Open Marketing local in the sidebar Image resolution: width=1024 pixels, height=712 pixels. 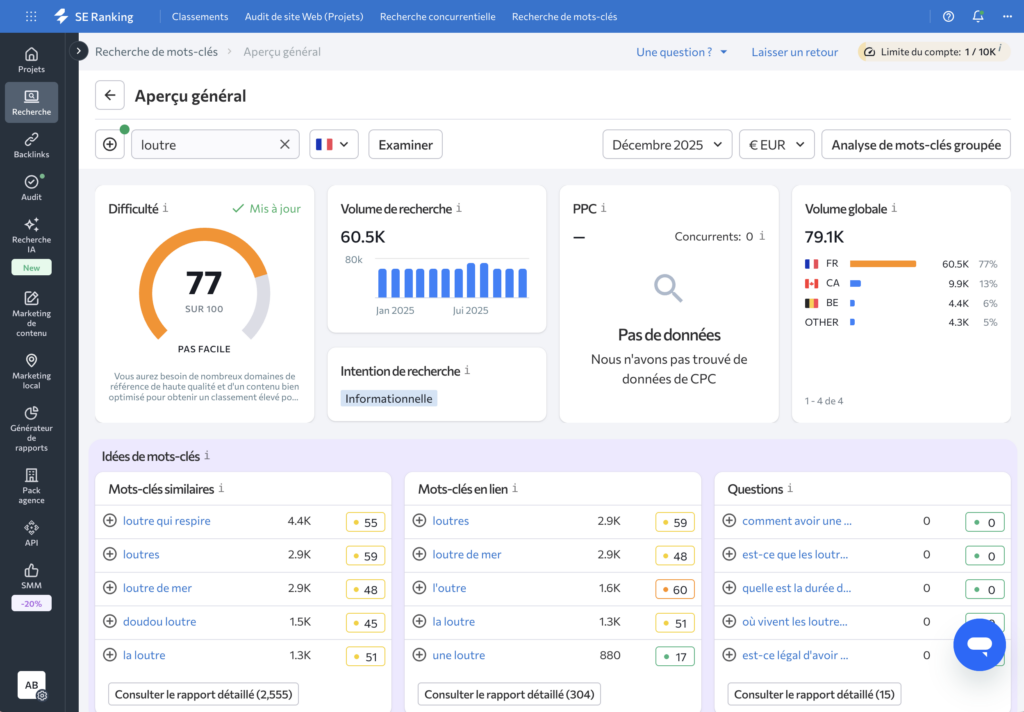pos(31,371)
